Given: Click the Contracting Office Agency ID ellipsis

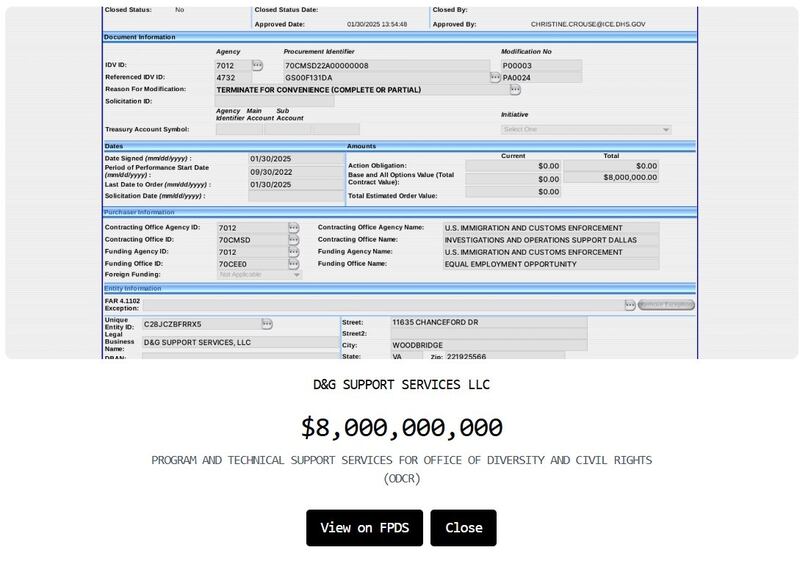Looking at the screenshot, I should pyautogui.click(x=294, y=228).
